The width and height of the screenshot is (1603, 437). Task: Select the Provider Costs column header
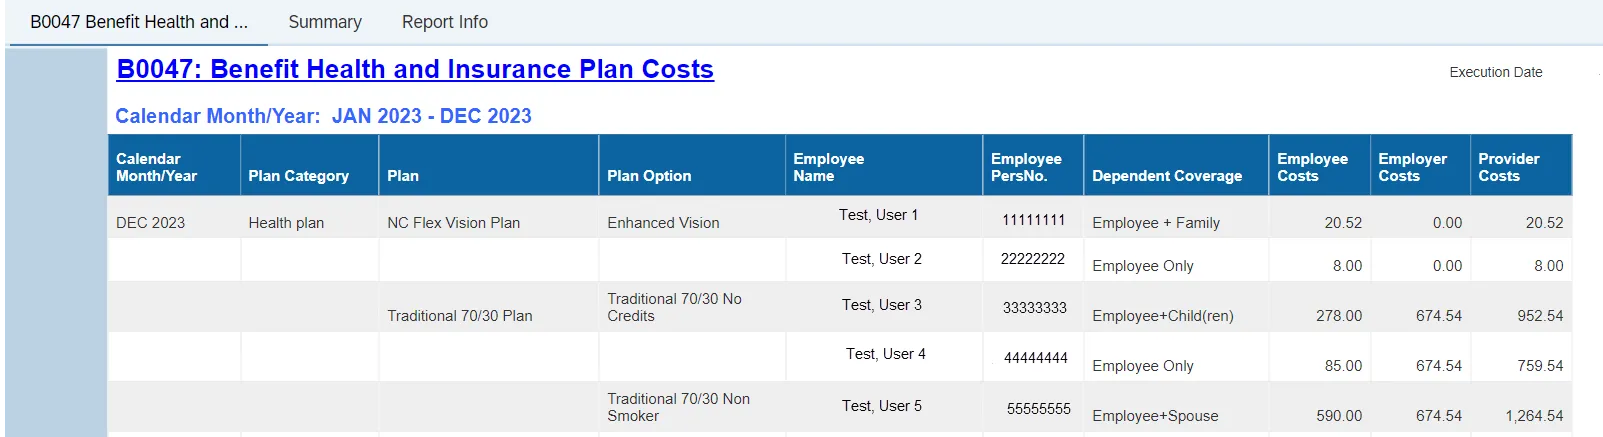click(x=1509, y=167)
